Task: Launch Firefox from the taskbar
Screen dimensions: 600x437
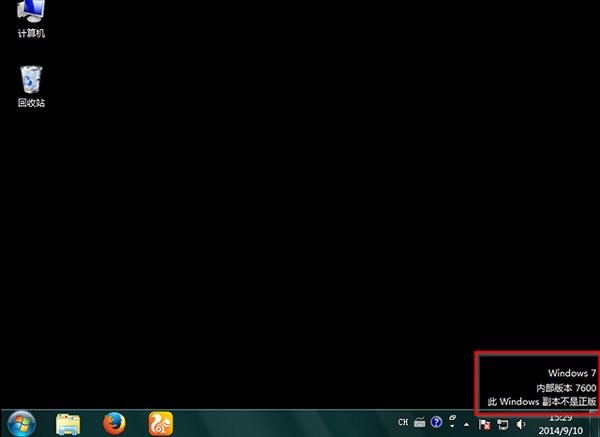Action: tap(115, 423)
